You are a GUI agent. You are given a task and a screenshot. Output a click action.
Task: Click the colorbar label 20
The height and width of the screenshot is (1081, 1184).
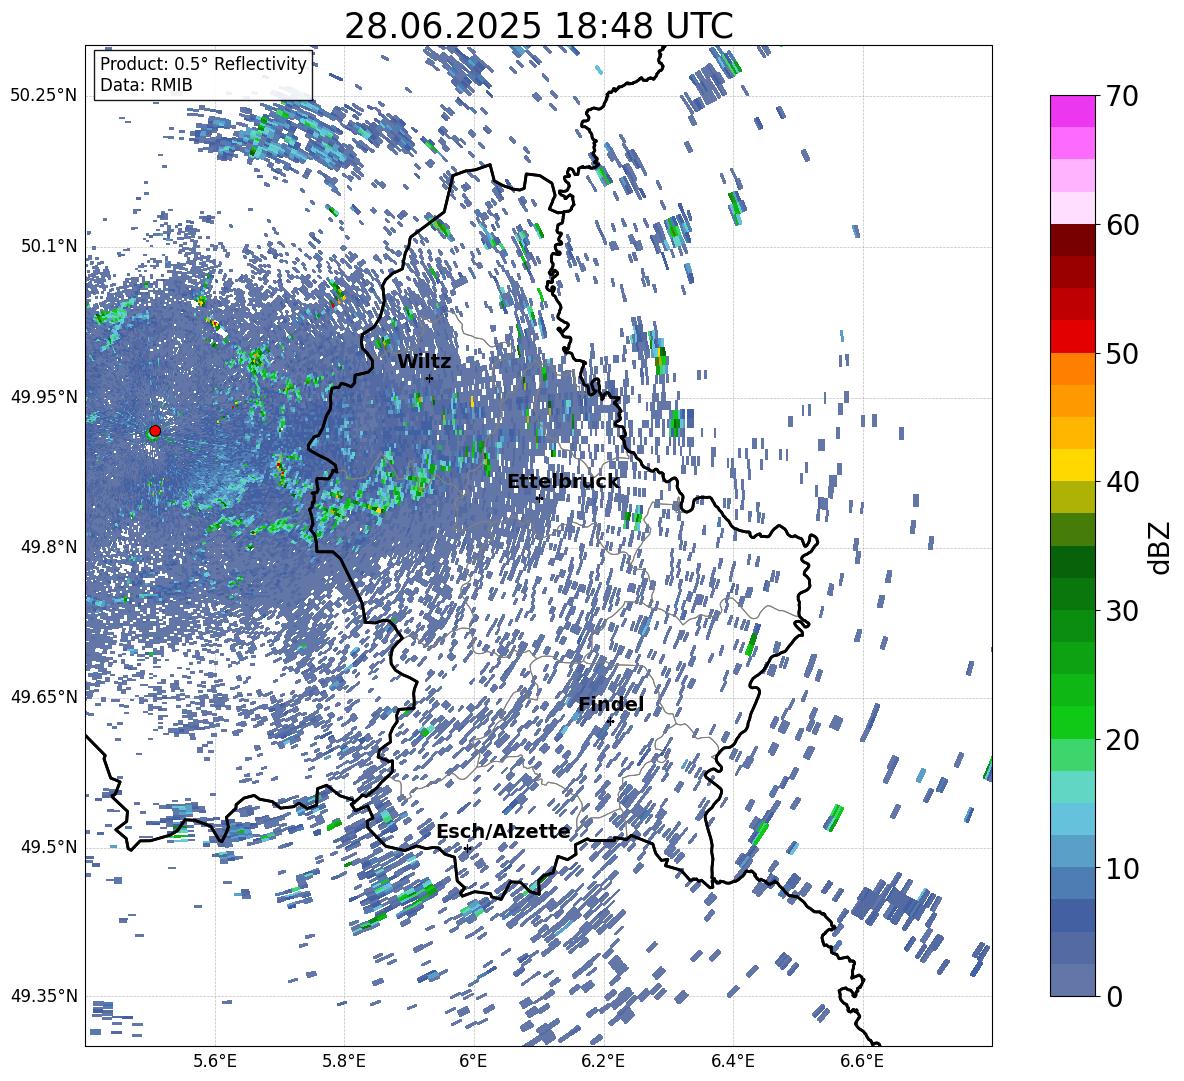tap(1122, 740)
